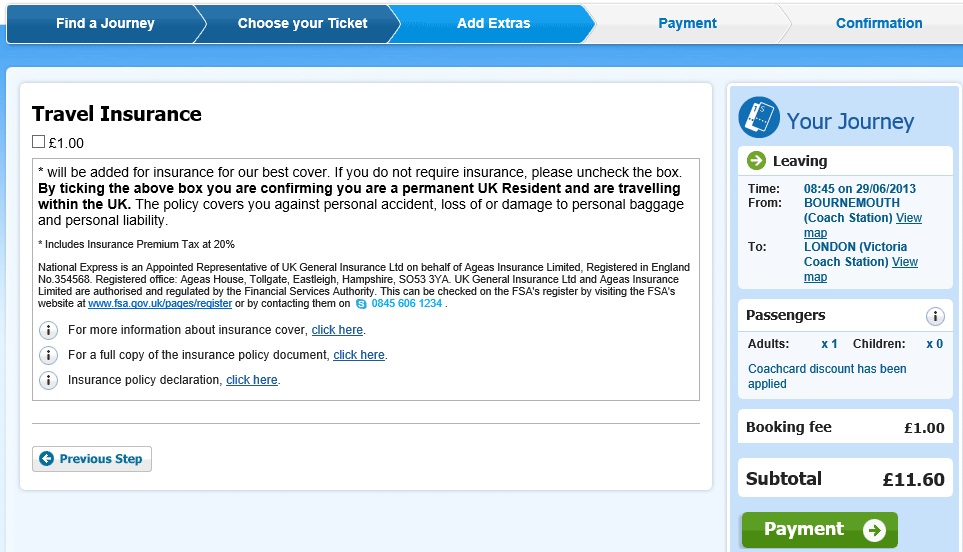Open 'click here' link for full policy document
The width and height of the screenshot is (963, 552).
(358, 355)
